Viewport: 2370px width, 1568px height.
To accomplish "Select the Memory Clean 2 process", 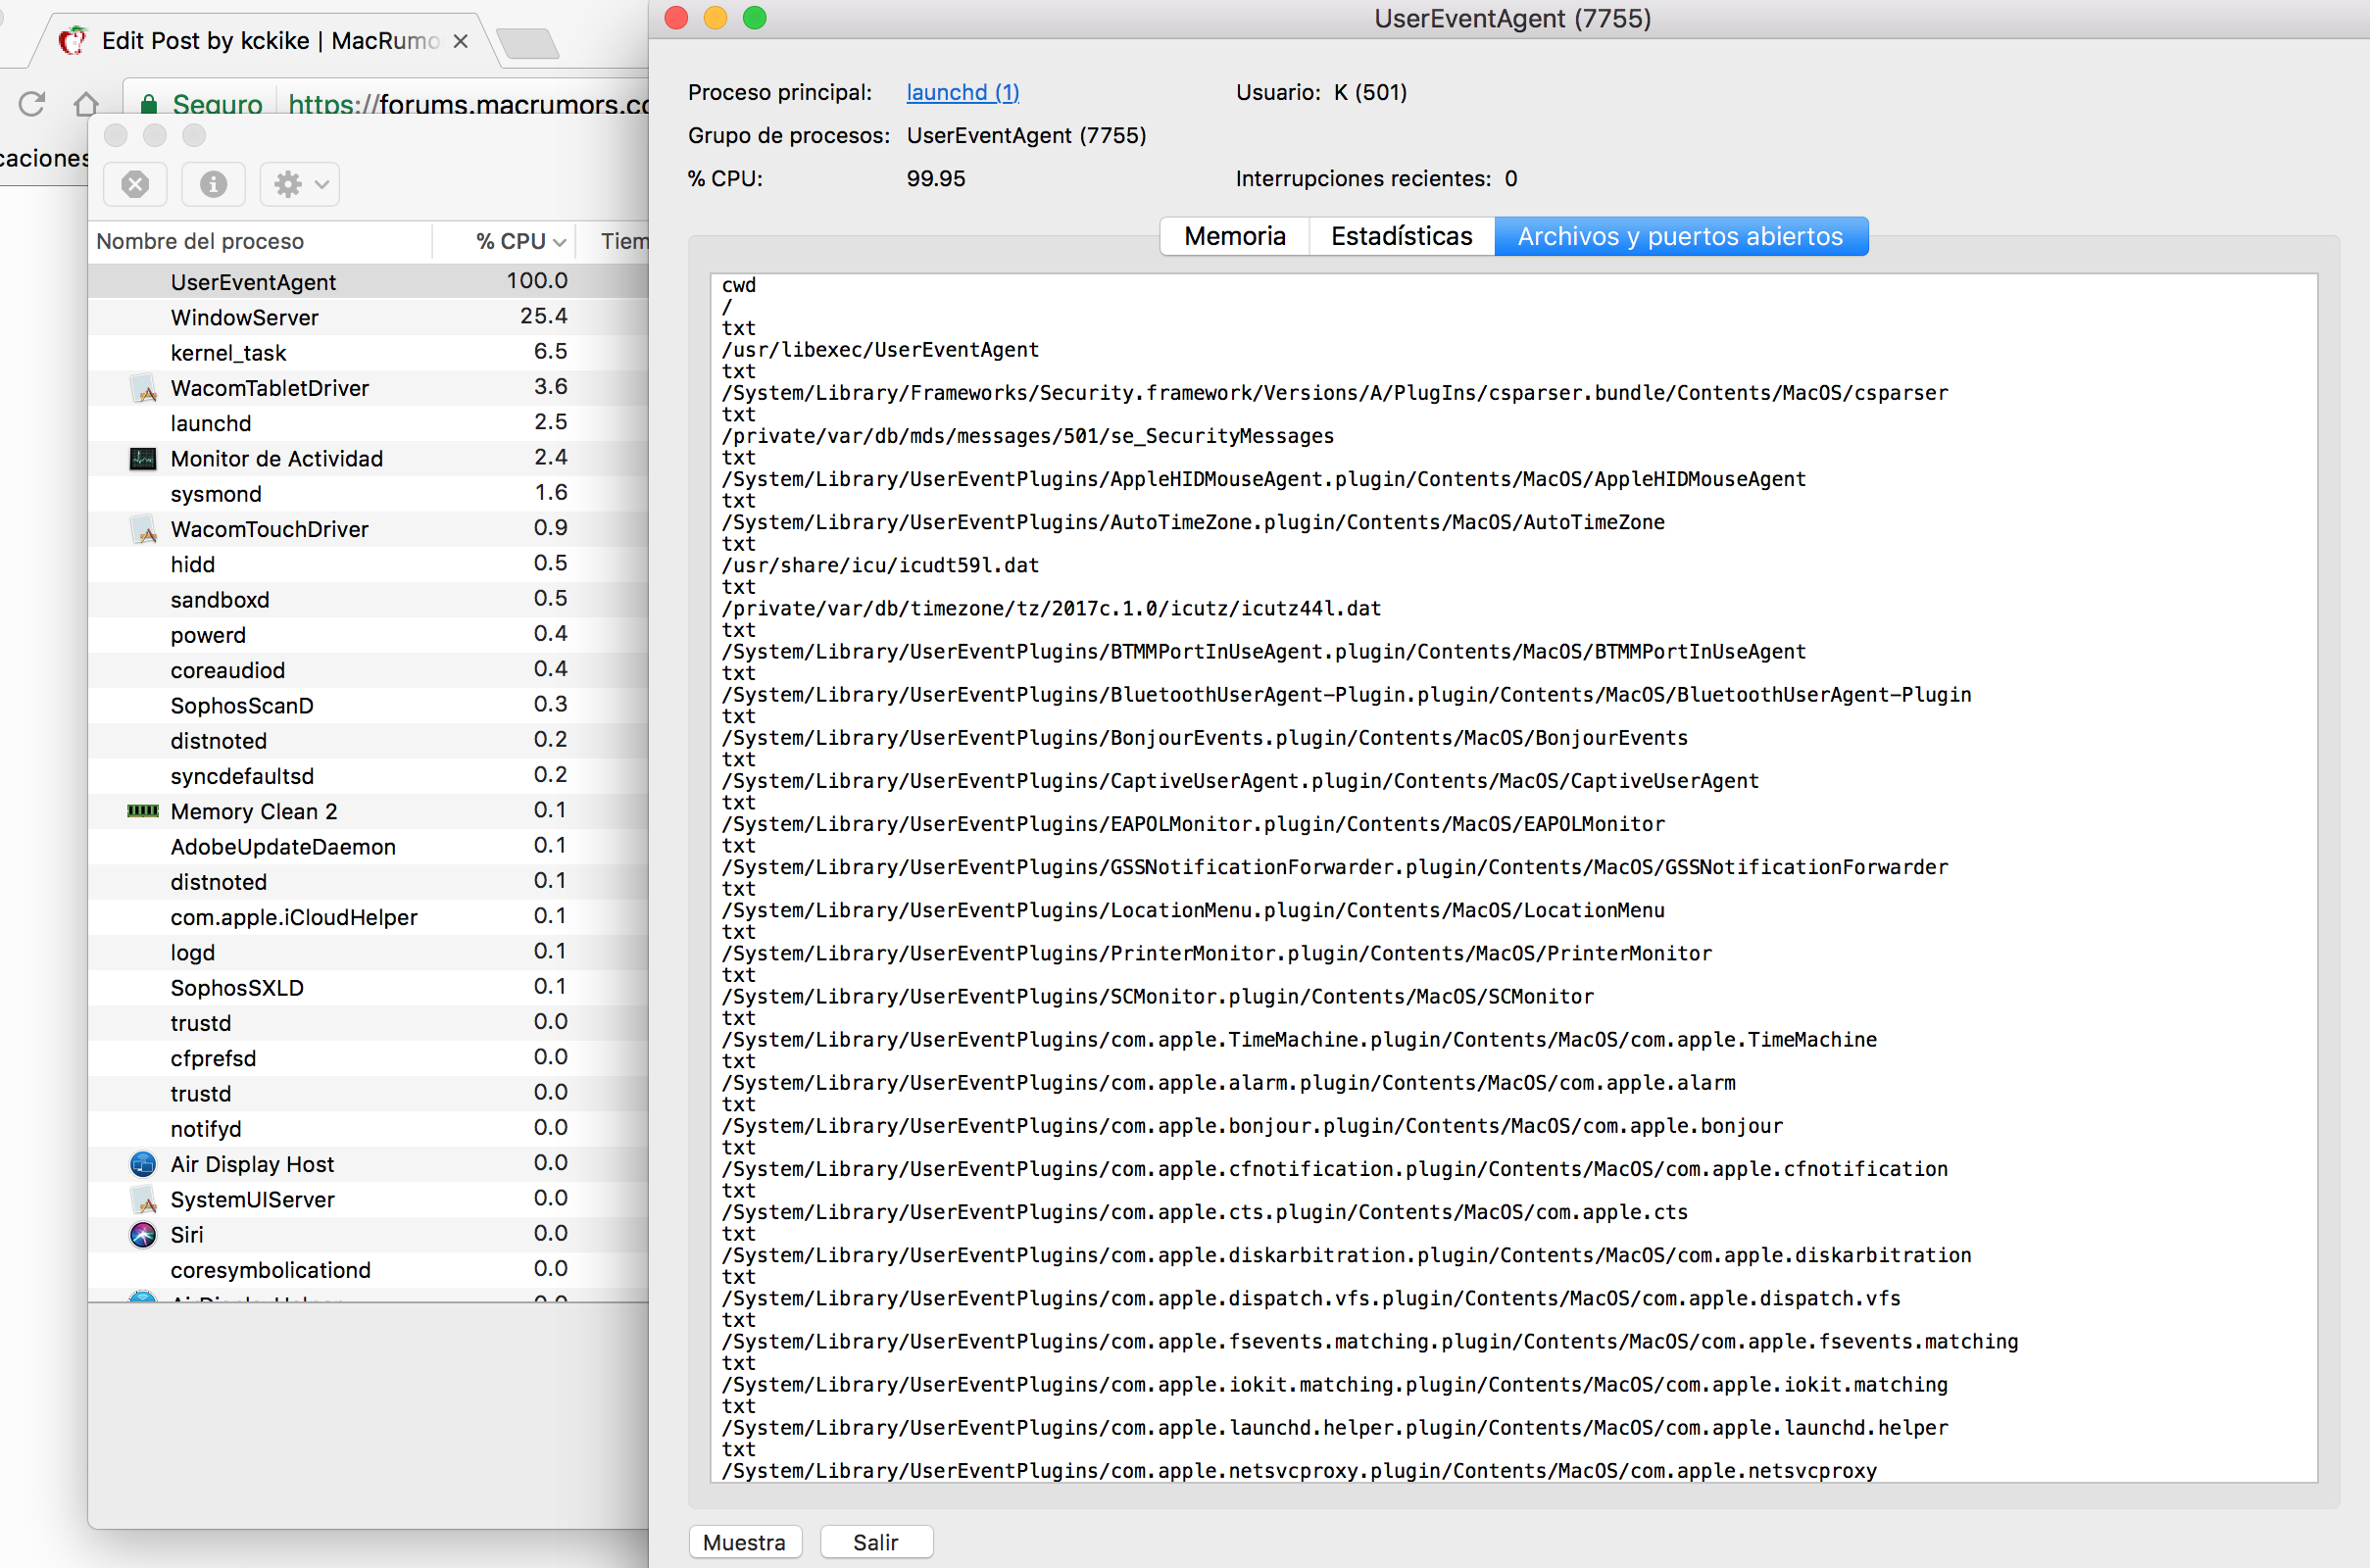I will tap(254, 811).
